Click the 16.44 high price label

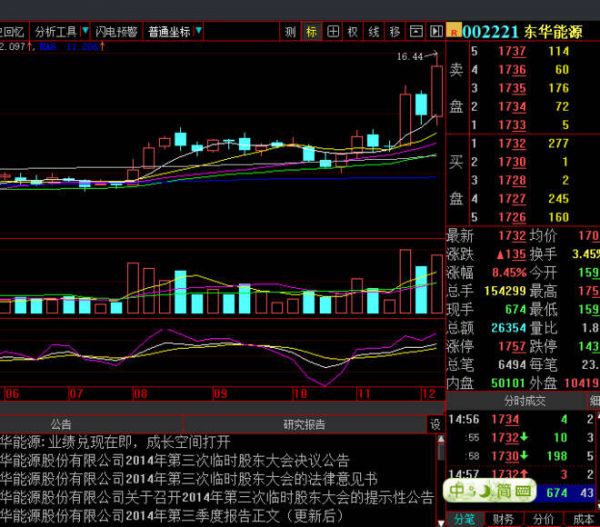[x=409, y=57]
